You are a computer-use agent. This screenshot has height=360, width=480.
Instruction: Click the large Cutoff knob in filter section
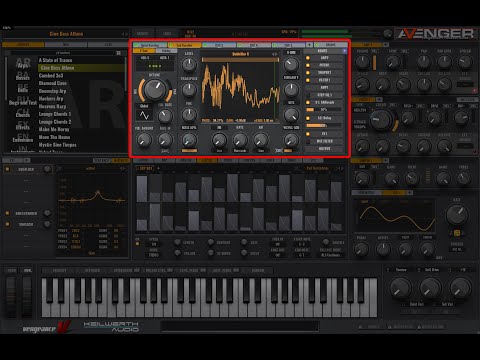pos(381,120)
